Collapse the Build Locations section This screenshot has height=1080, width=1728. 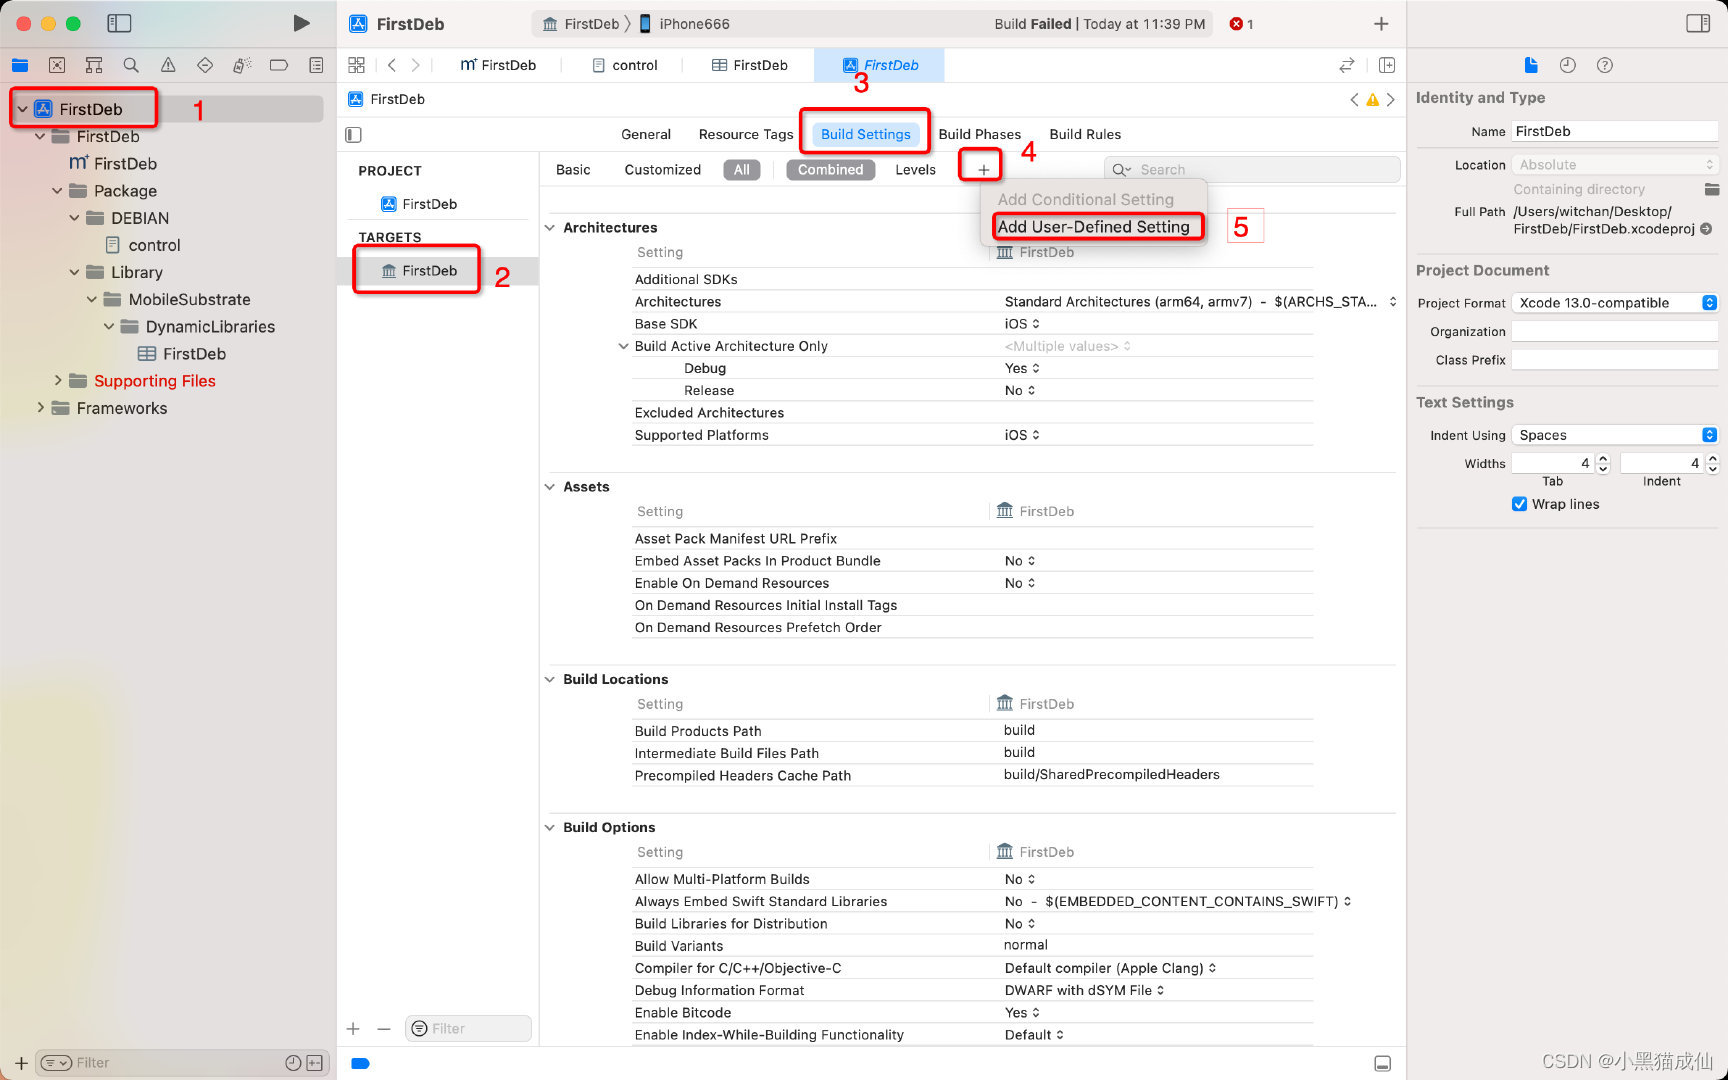549,679
